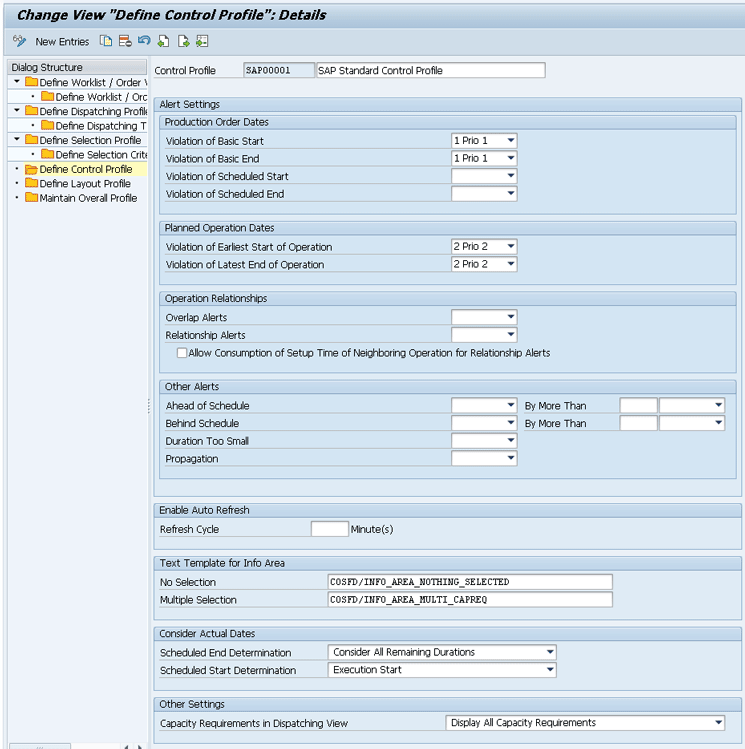Open Violation of Basic Start priority dropdown
The width and height of the screenshot is (745, 749).
coord(510,141)
